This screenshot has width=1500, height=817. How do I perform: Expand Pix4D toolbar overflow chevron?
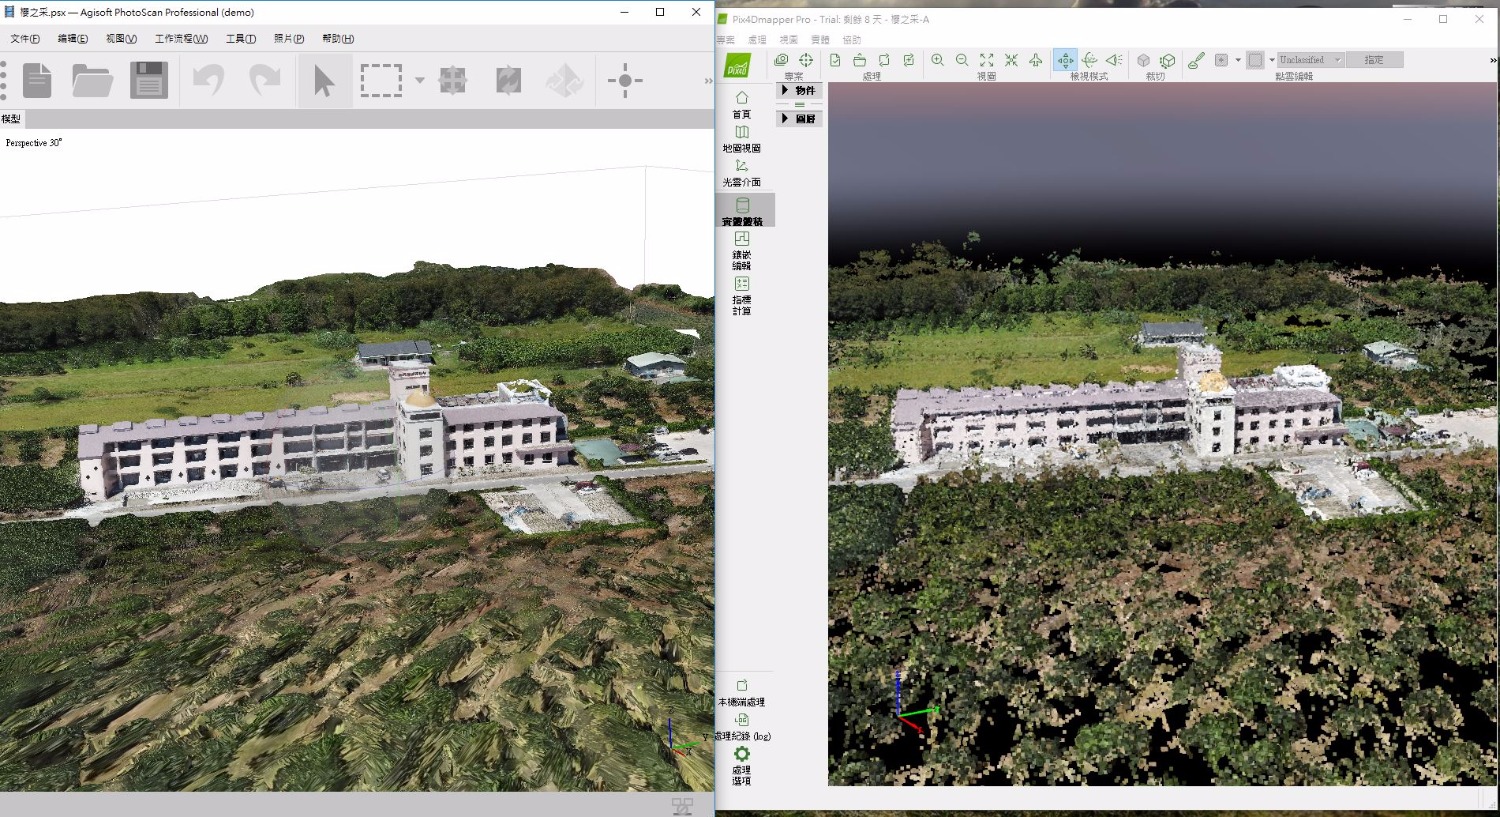coord(1494,61)
